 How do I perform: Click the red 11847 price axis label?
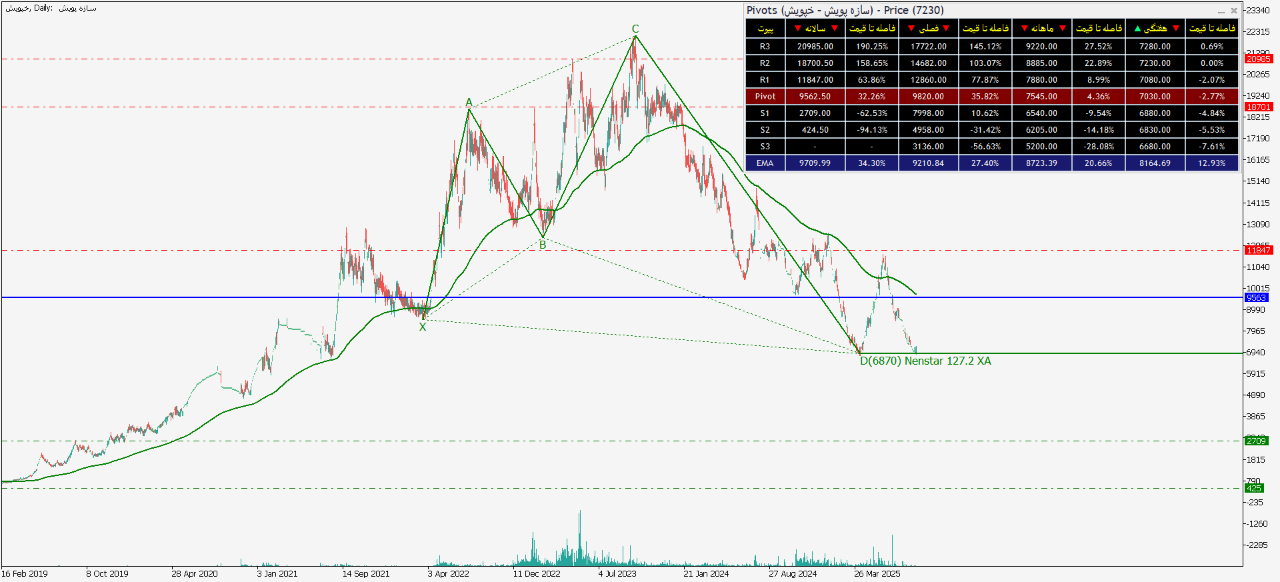[1257, 250]
